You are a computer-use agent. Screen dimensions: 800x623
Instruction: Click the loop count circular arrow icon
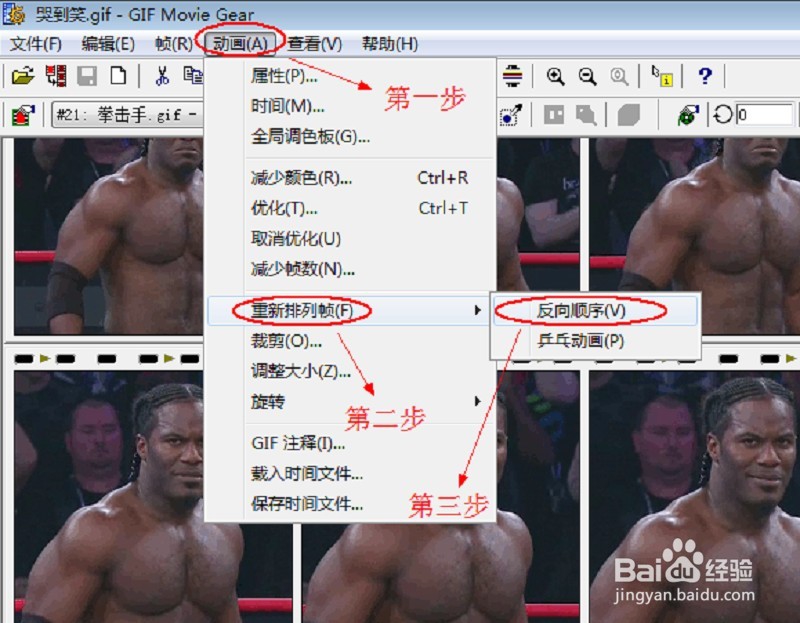coord(722,114)
